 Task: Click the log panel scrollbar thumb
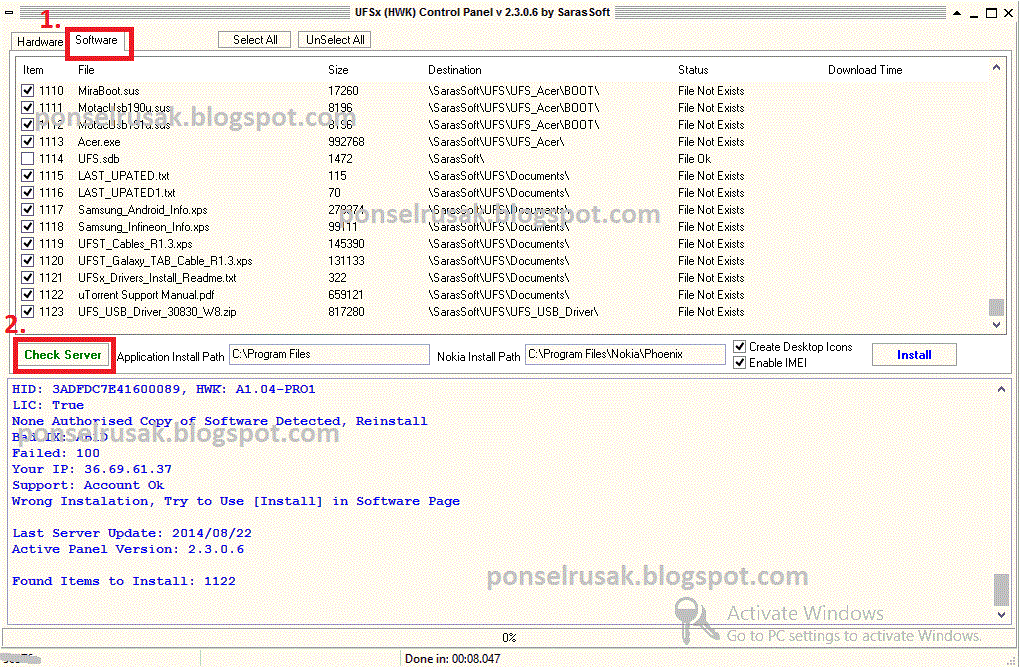tap(1001, 589)
